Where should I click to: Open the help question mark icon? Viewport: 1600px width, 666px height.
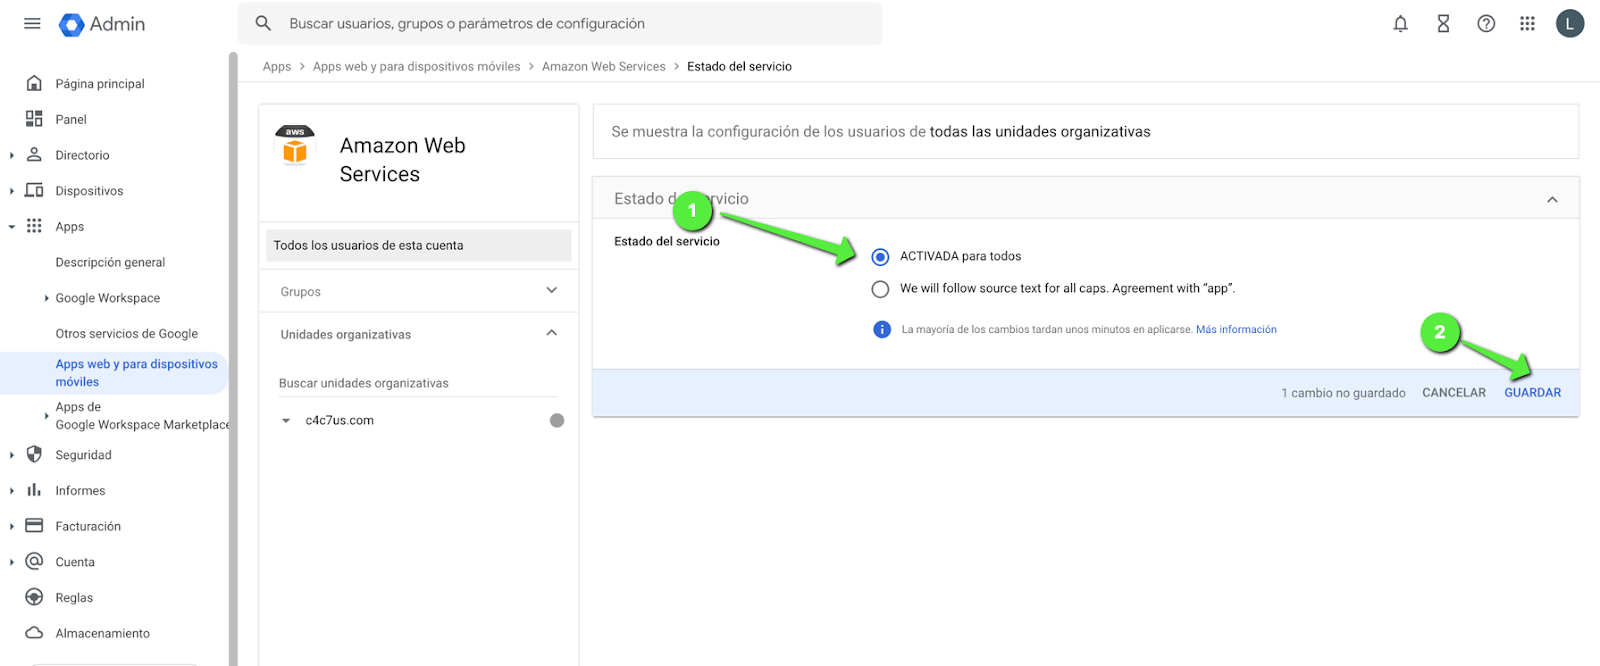(1486, 24)
